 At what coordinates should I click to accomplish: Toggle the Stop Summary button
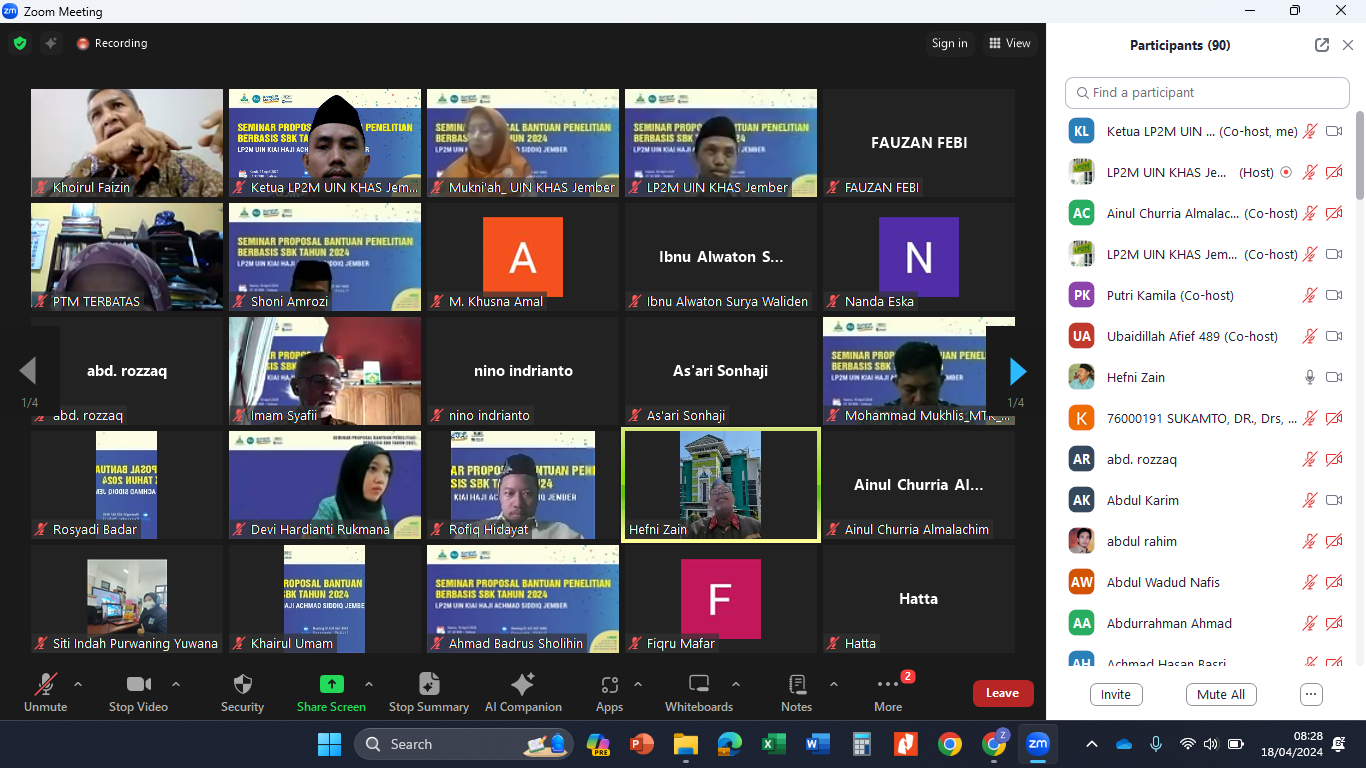[x=428, y=692]
